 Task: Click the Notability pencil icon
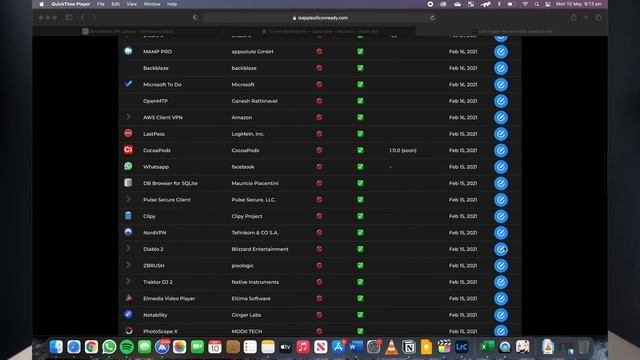tap(128, 314)
